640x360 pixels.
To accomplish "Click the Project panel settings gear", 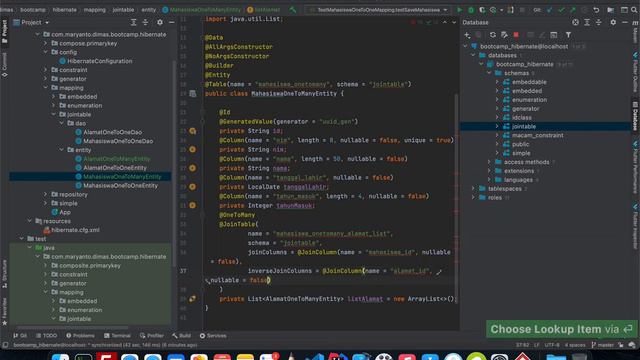I will [x=160, y=22].
